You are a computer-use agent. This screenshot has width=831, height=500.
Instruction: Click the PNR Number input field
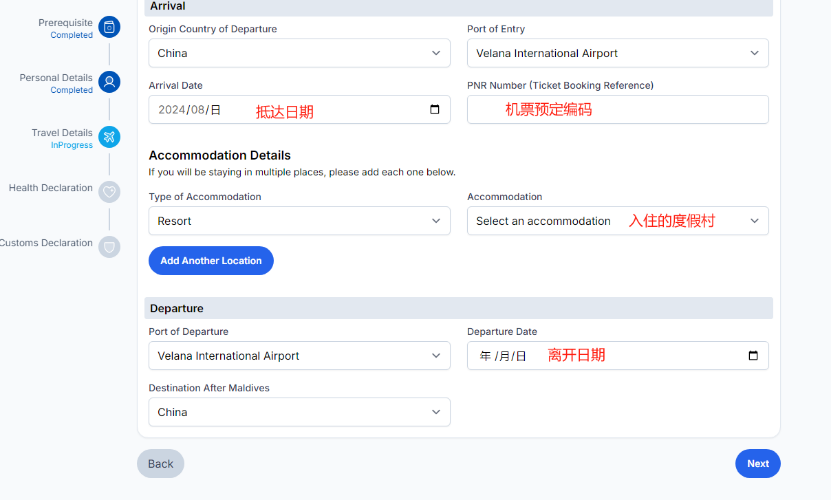point(617,110)
